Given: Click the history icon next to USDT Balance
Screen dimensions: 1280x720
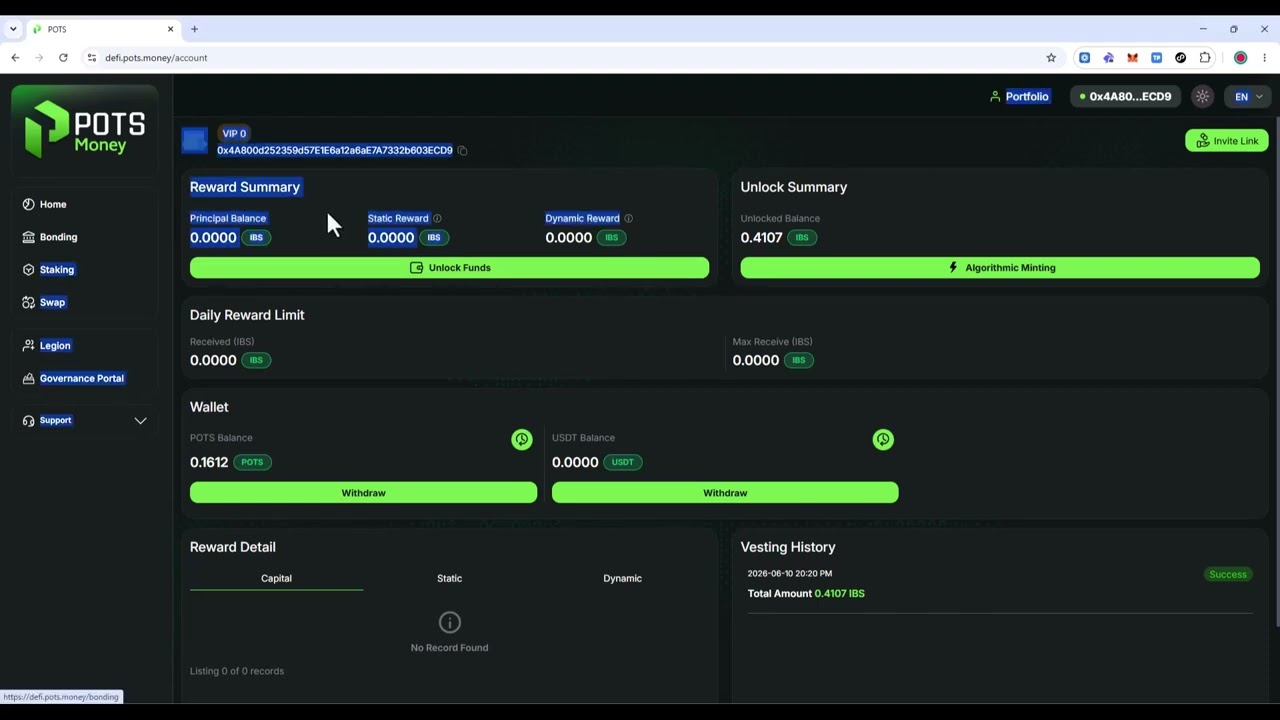Looking at the screenshot, I should click(x=883, y=439).
